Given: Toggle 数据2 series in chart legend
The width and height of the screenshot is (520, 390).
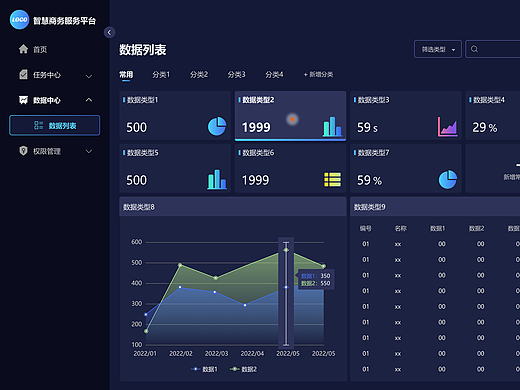Looking at the screenshot, I should (x=243, y=369).
